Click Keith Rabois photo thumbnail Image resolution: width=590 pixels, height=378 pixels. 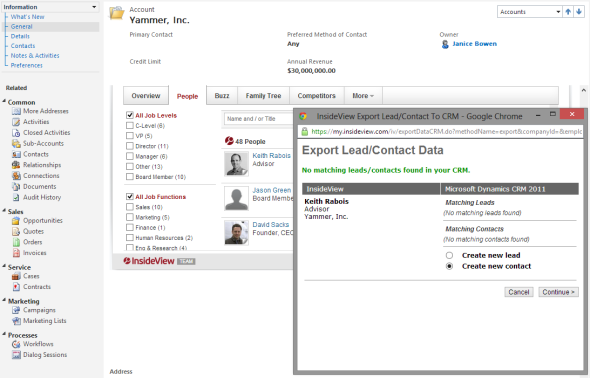point(236,164)
